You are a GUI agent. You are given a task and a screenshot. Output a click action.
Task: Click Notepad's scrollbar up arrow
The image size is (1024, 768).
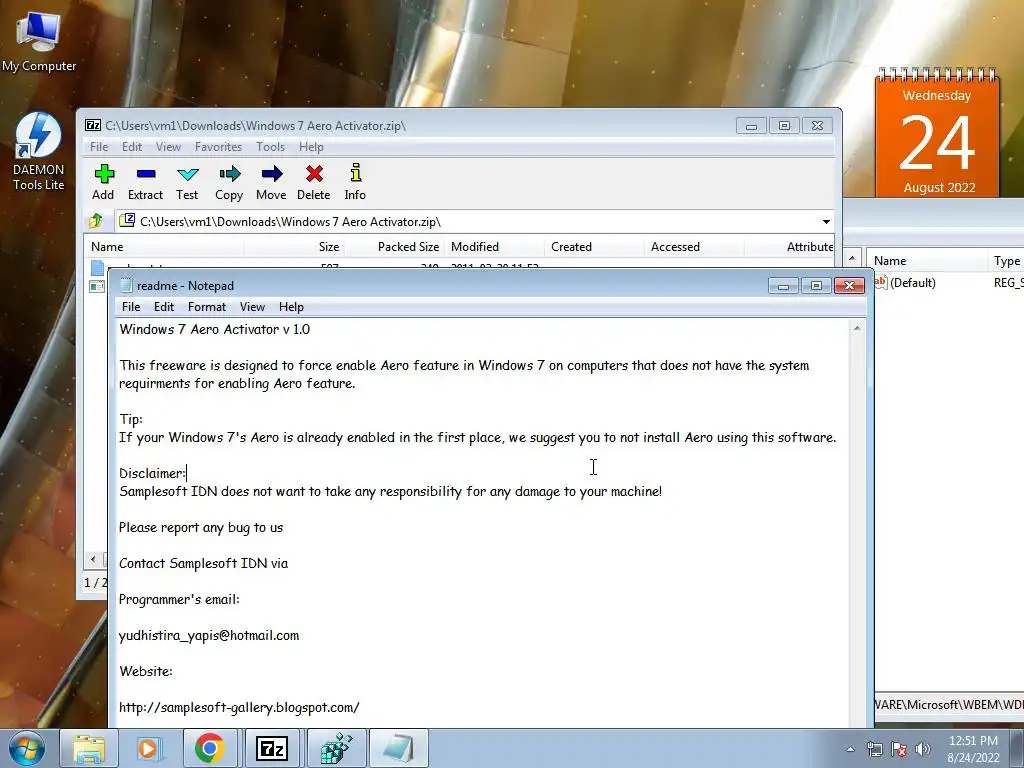click(857, 328)
